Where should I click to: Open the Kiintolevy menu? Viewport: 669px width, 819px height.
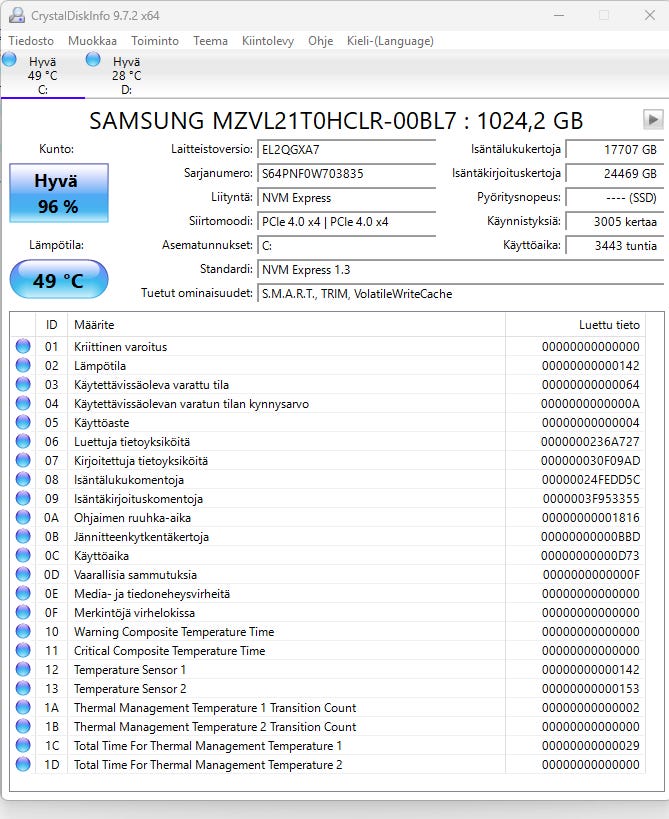(x=267, y=41)
